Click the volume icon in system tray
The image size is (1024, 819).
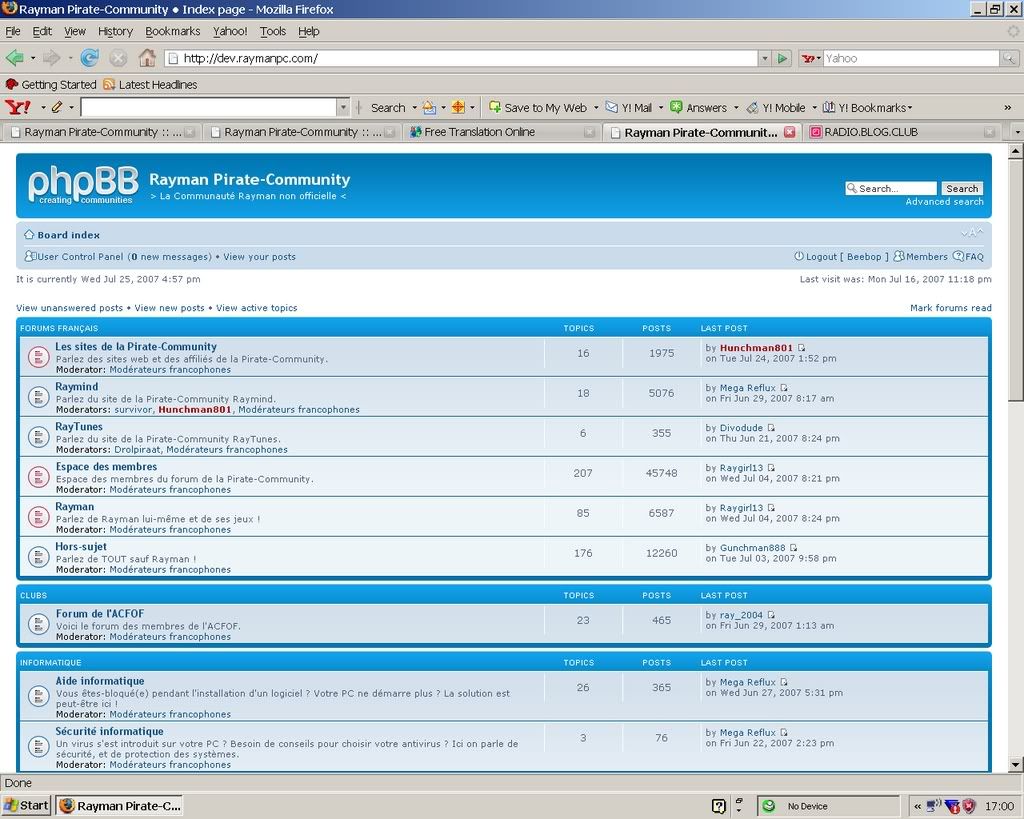coord(934,806)
